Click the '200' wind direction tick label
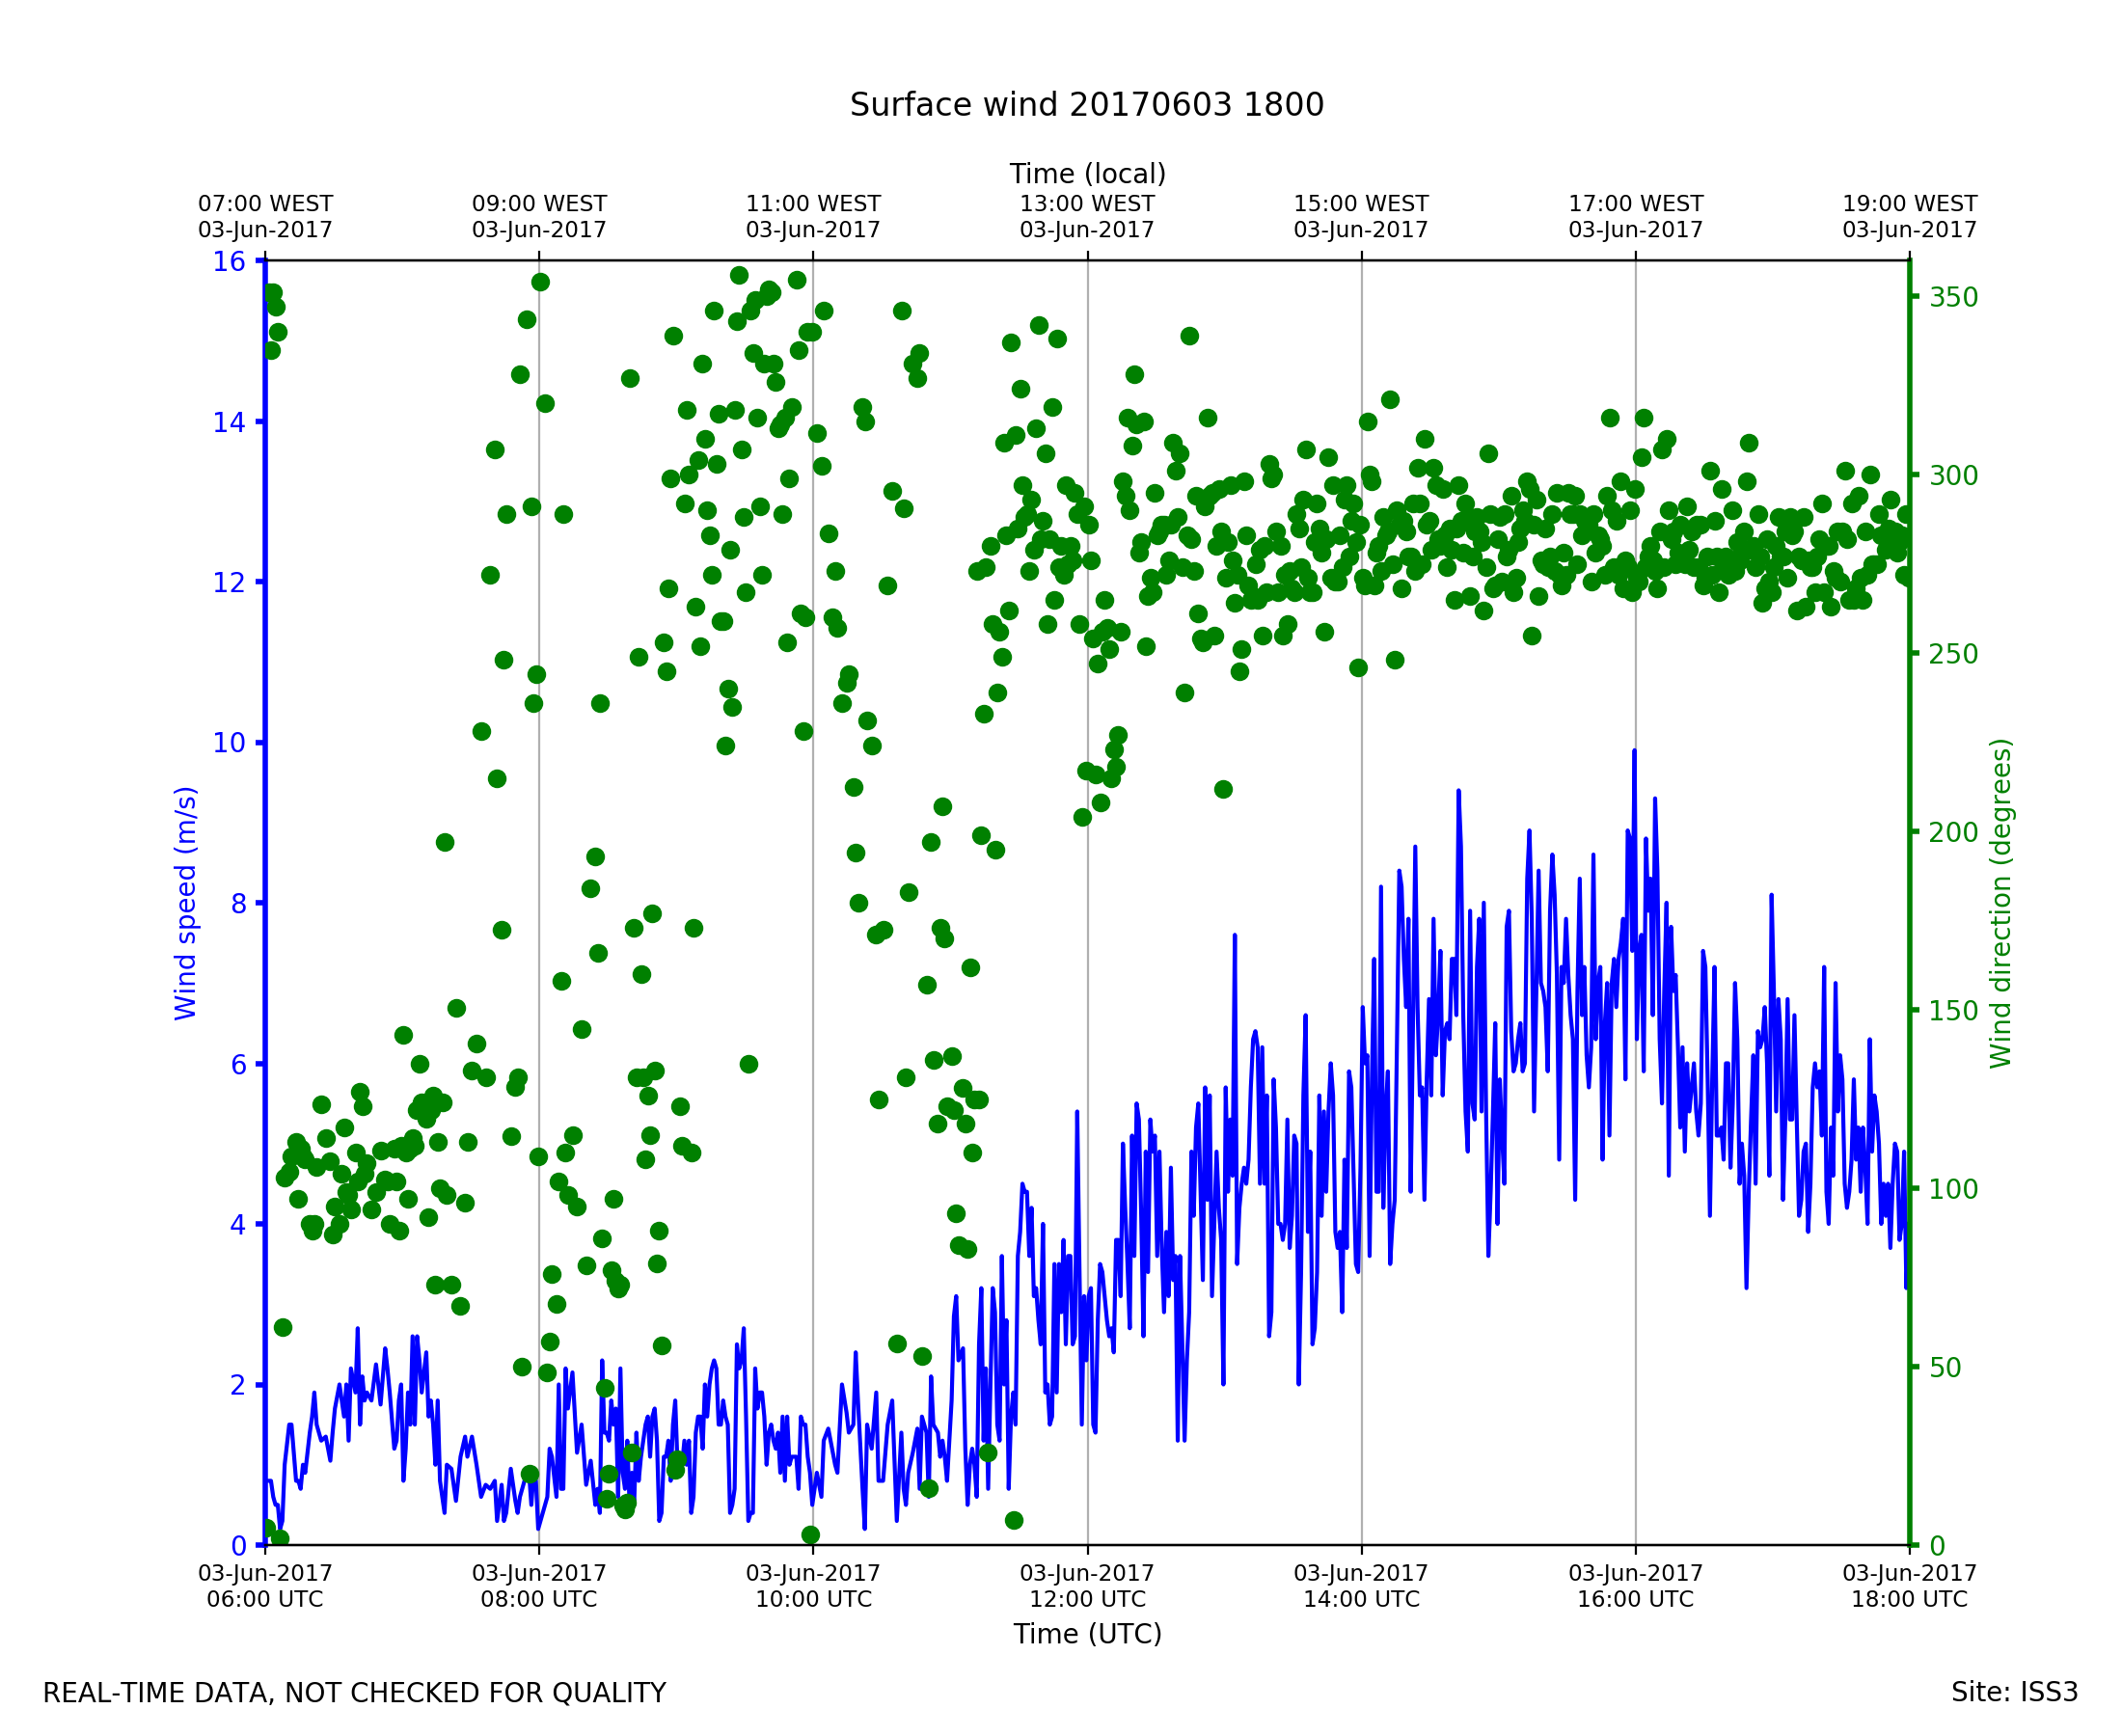The width and height of the screenshot is (2122, 1736). point(1953,832)
